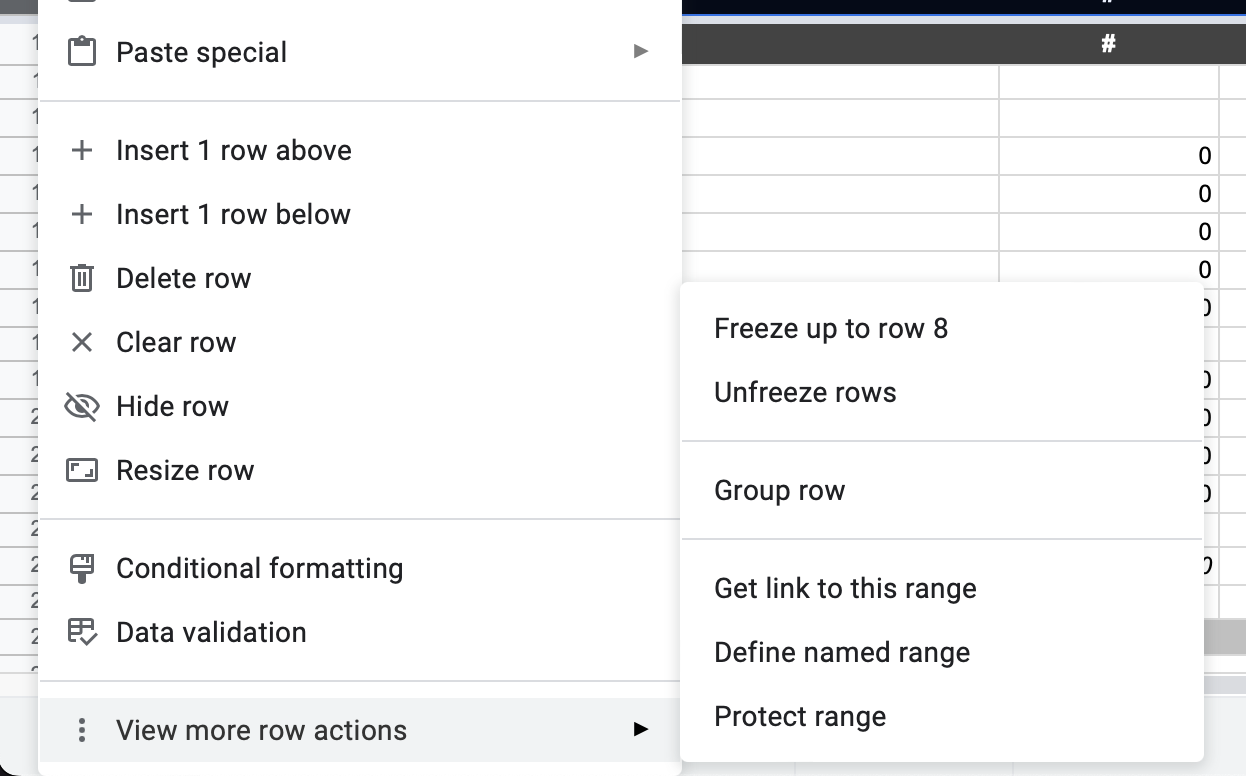Hide the selected row
Screen dimensions: 1246x776
[173, 406]
